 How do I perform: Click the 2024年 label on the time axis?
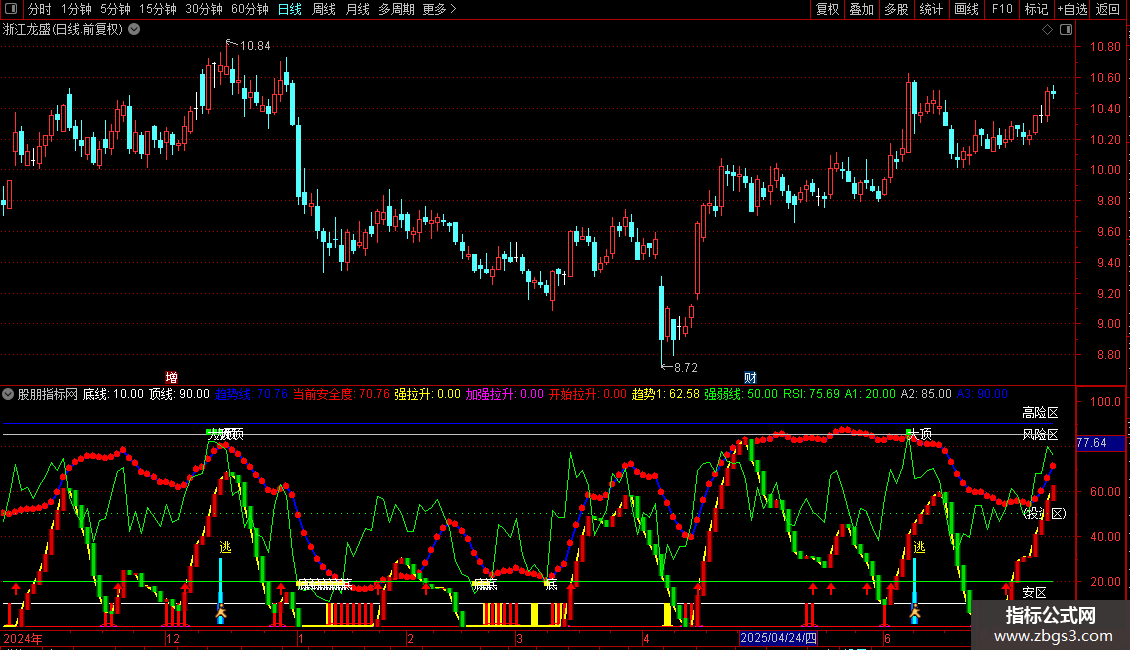pyautogui.click(x=23, y=638)
